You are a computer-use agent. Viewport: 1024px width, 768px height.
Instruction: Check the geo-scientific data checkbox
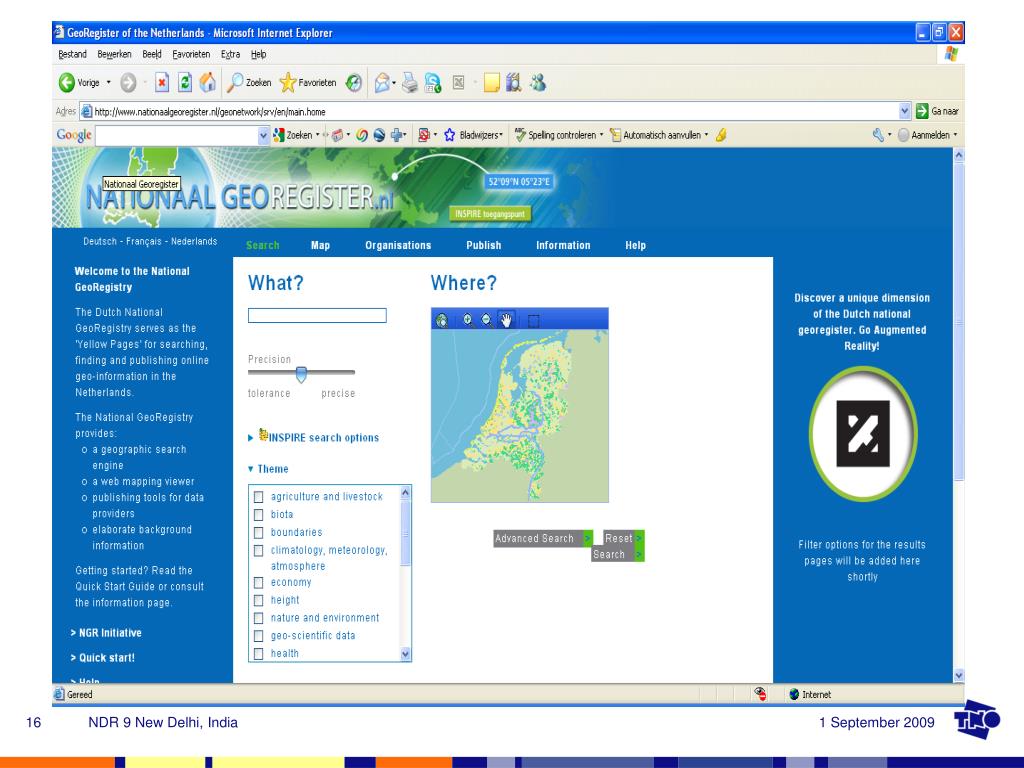[259, 635]
